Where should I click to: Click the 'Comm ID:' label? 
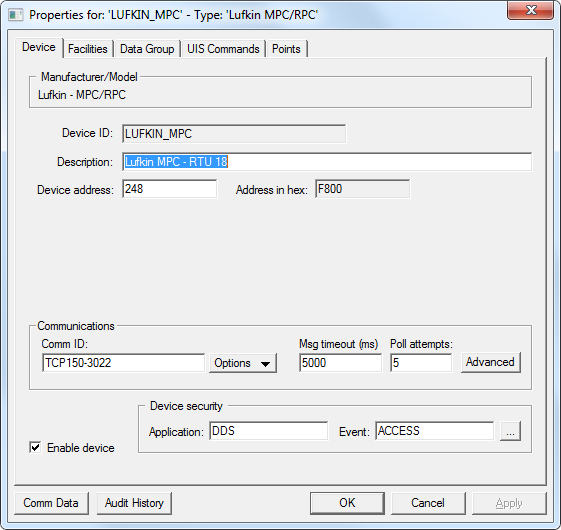tap(65, 344)
